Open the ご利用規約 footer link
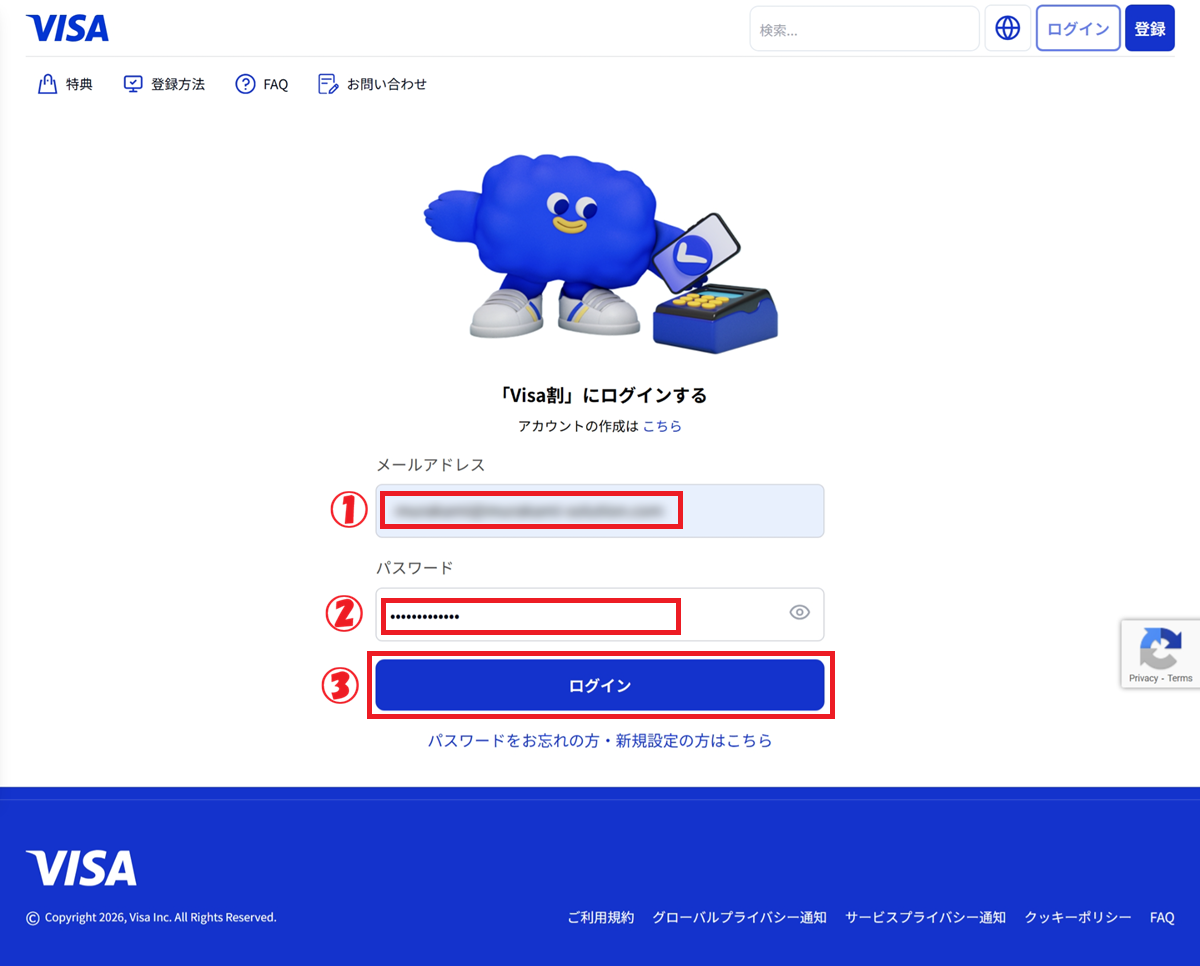The image size is (1200, 966). [x=600, y=917]
